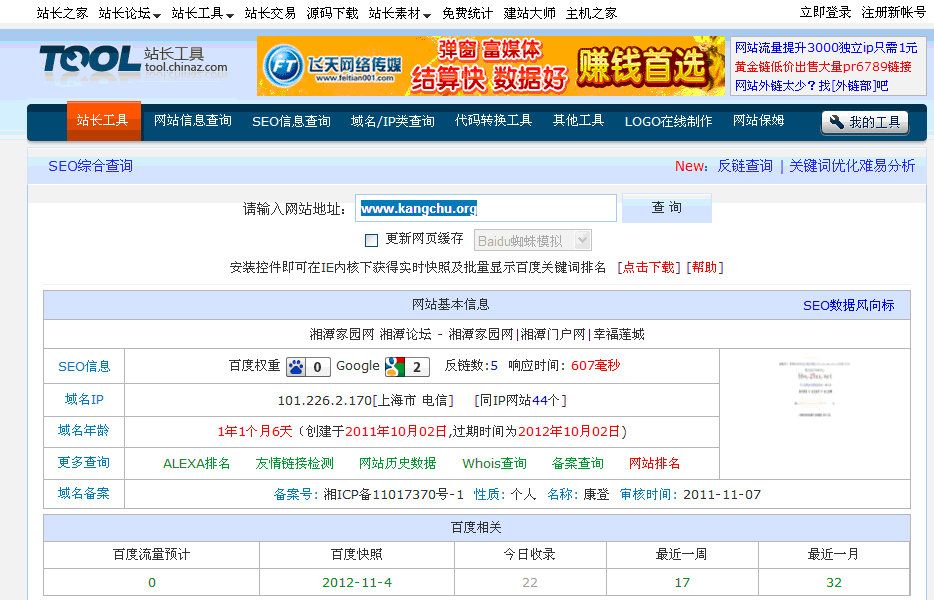The width and height of the screenshot is (934, 600).
Task: Click the 百度流量预计 value 0
Action: tap(152, 583)
